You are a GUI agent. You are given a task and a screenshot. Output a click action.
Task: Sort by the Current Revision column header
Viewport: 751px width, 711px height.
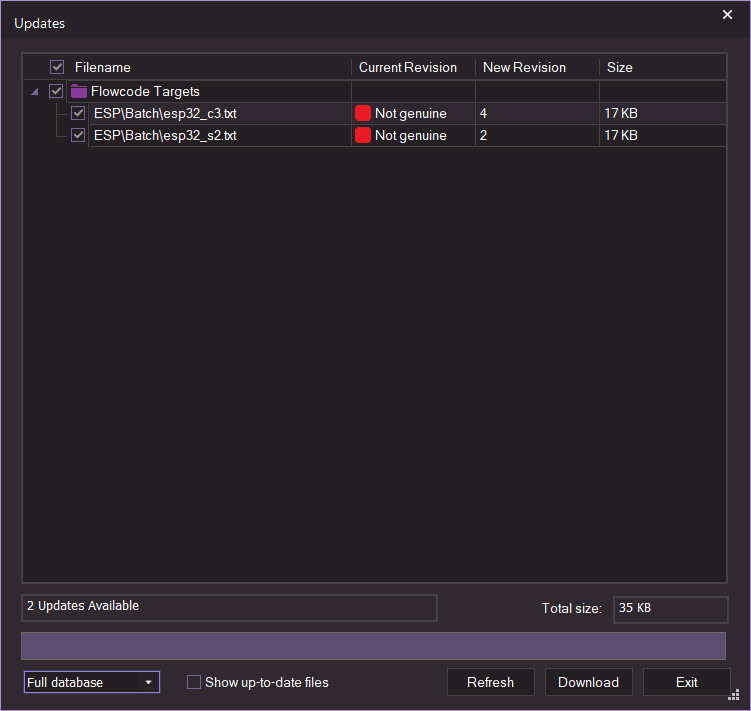(x=408, y=67)
